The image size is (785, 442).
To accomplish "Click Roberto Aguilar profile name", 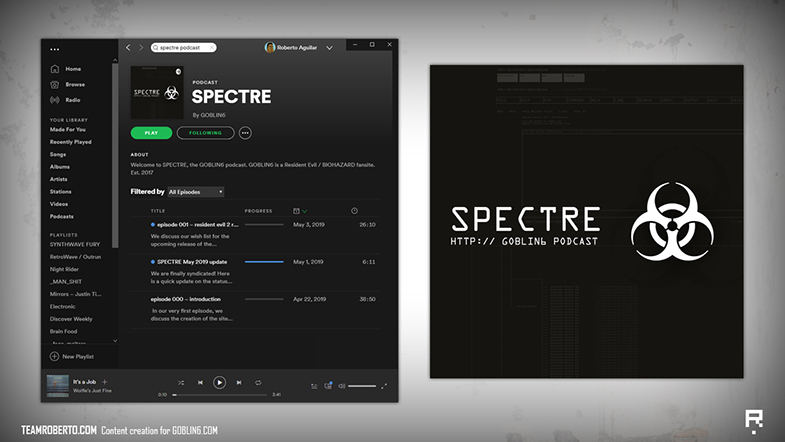I will click(297, 48).
